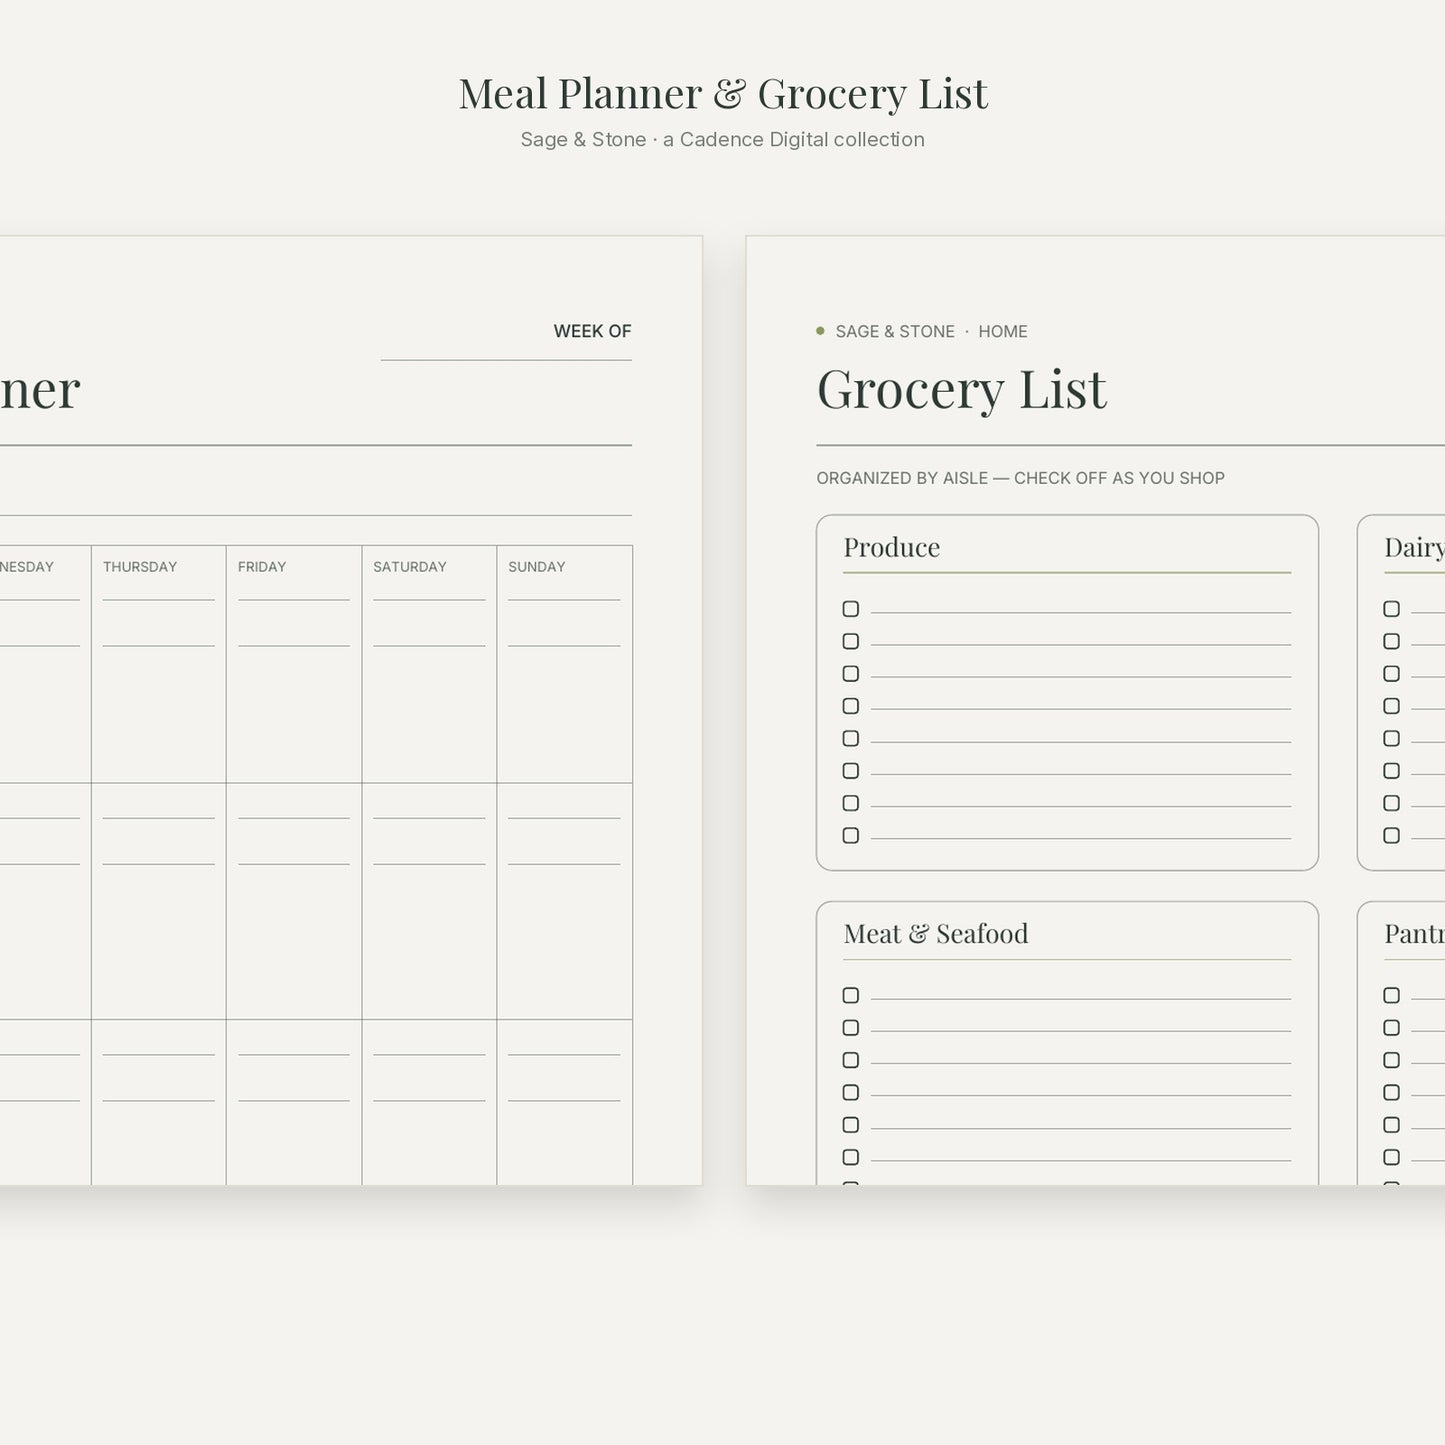Click the HOME label
This screenshot has width=1445, height=1445.
[x=1003, y=332]
